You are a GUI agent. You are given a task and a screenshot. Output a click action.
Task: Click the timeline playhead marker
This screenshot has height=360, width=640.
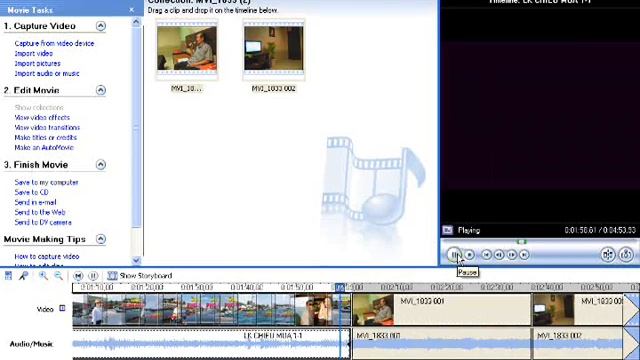tap(340, 288)
